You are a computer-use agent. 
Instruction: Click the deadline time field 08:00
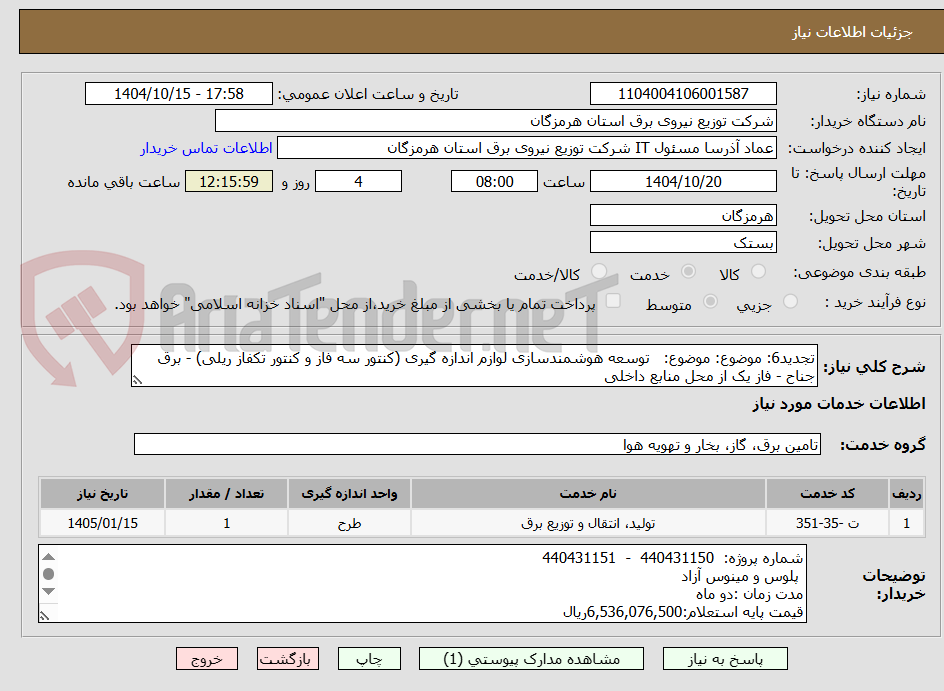pyautogui.click(x=494, y=181)
